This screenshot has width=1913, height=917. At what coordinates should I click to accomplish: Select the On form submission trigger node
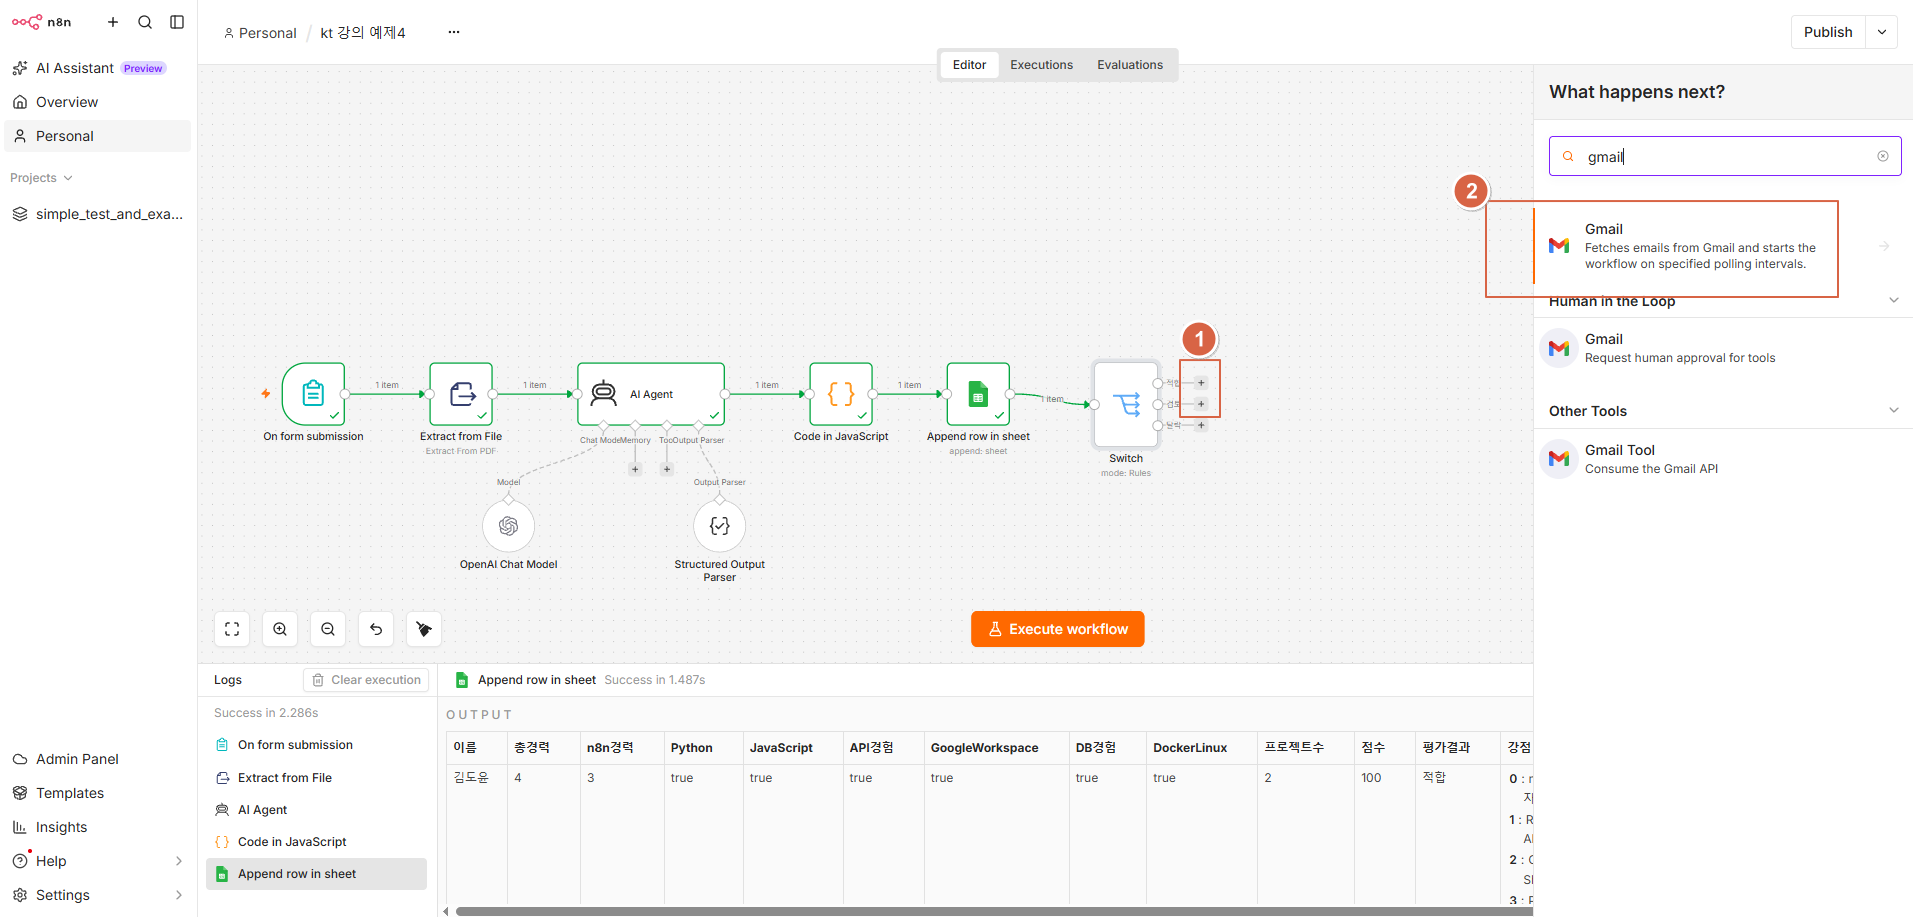pos(313,394)
